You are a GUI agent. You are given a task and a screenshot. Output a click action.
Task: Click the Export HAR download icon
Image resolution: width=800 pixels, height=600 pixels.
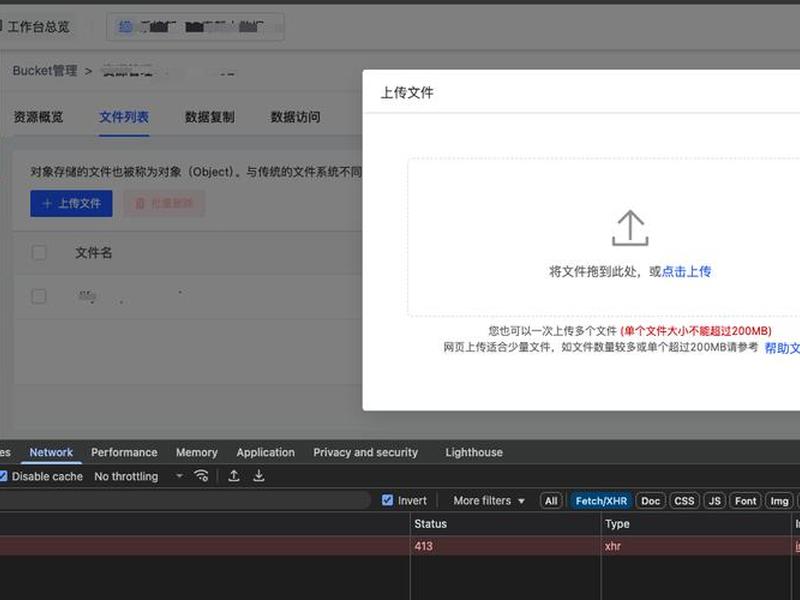pyautogui.click(x=259, y=476)
